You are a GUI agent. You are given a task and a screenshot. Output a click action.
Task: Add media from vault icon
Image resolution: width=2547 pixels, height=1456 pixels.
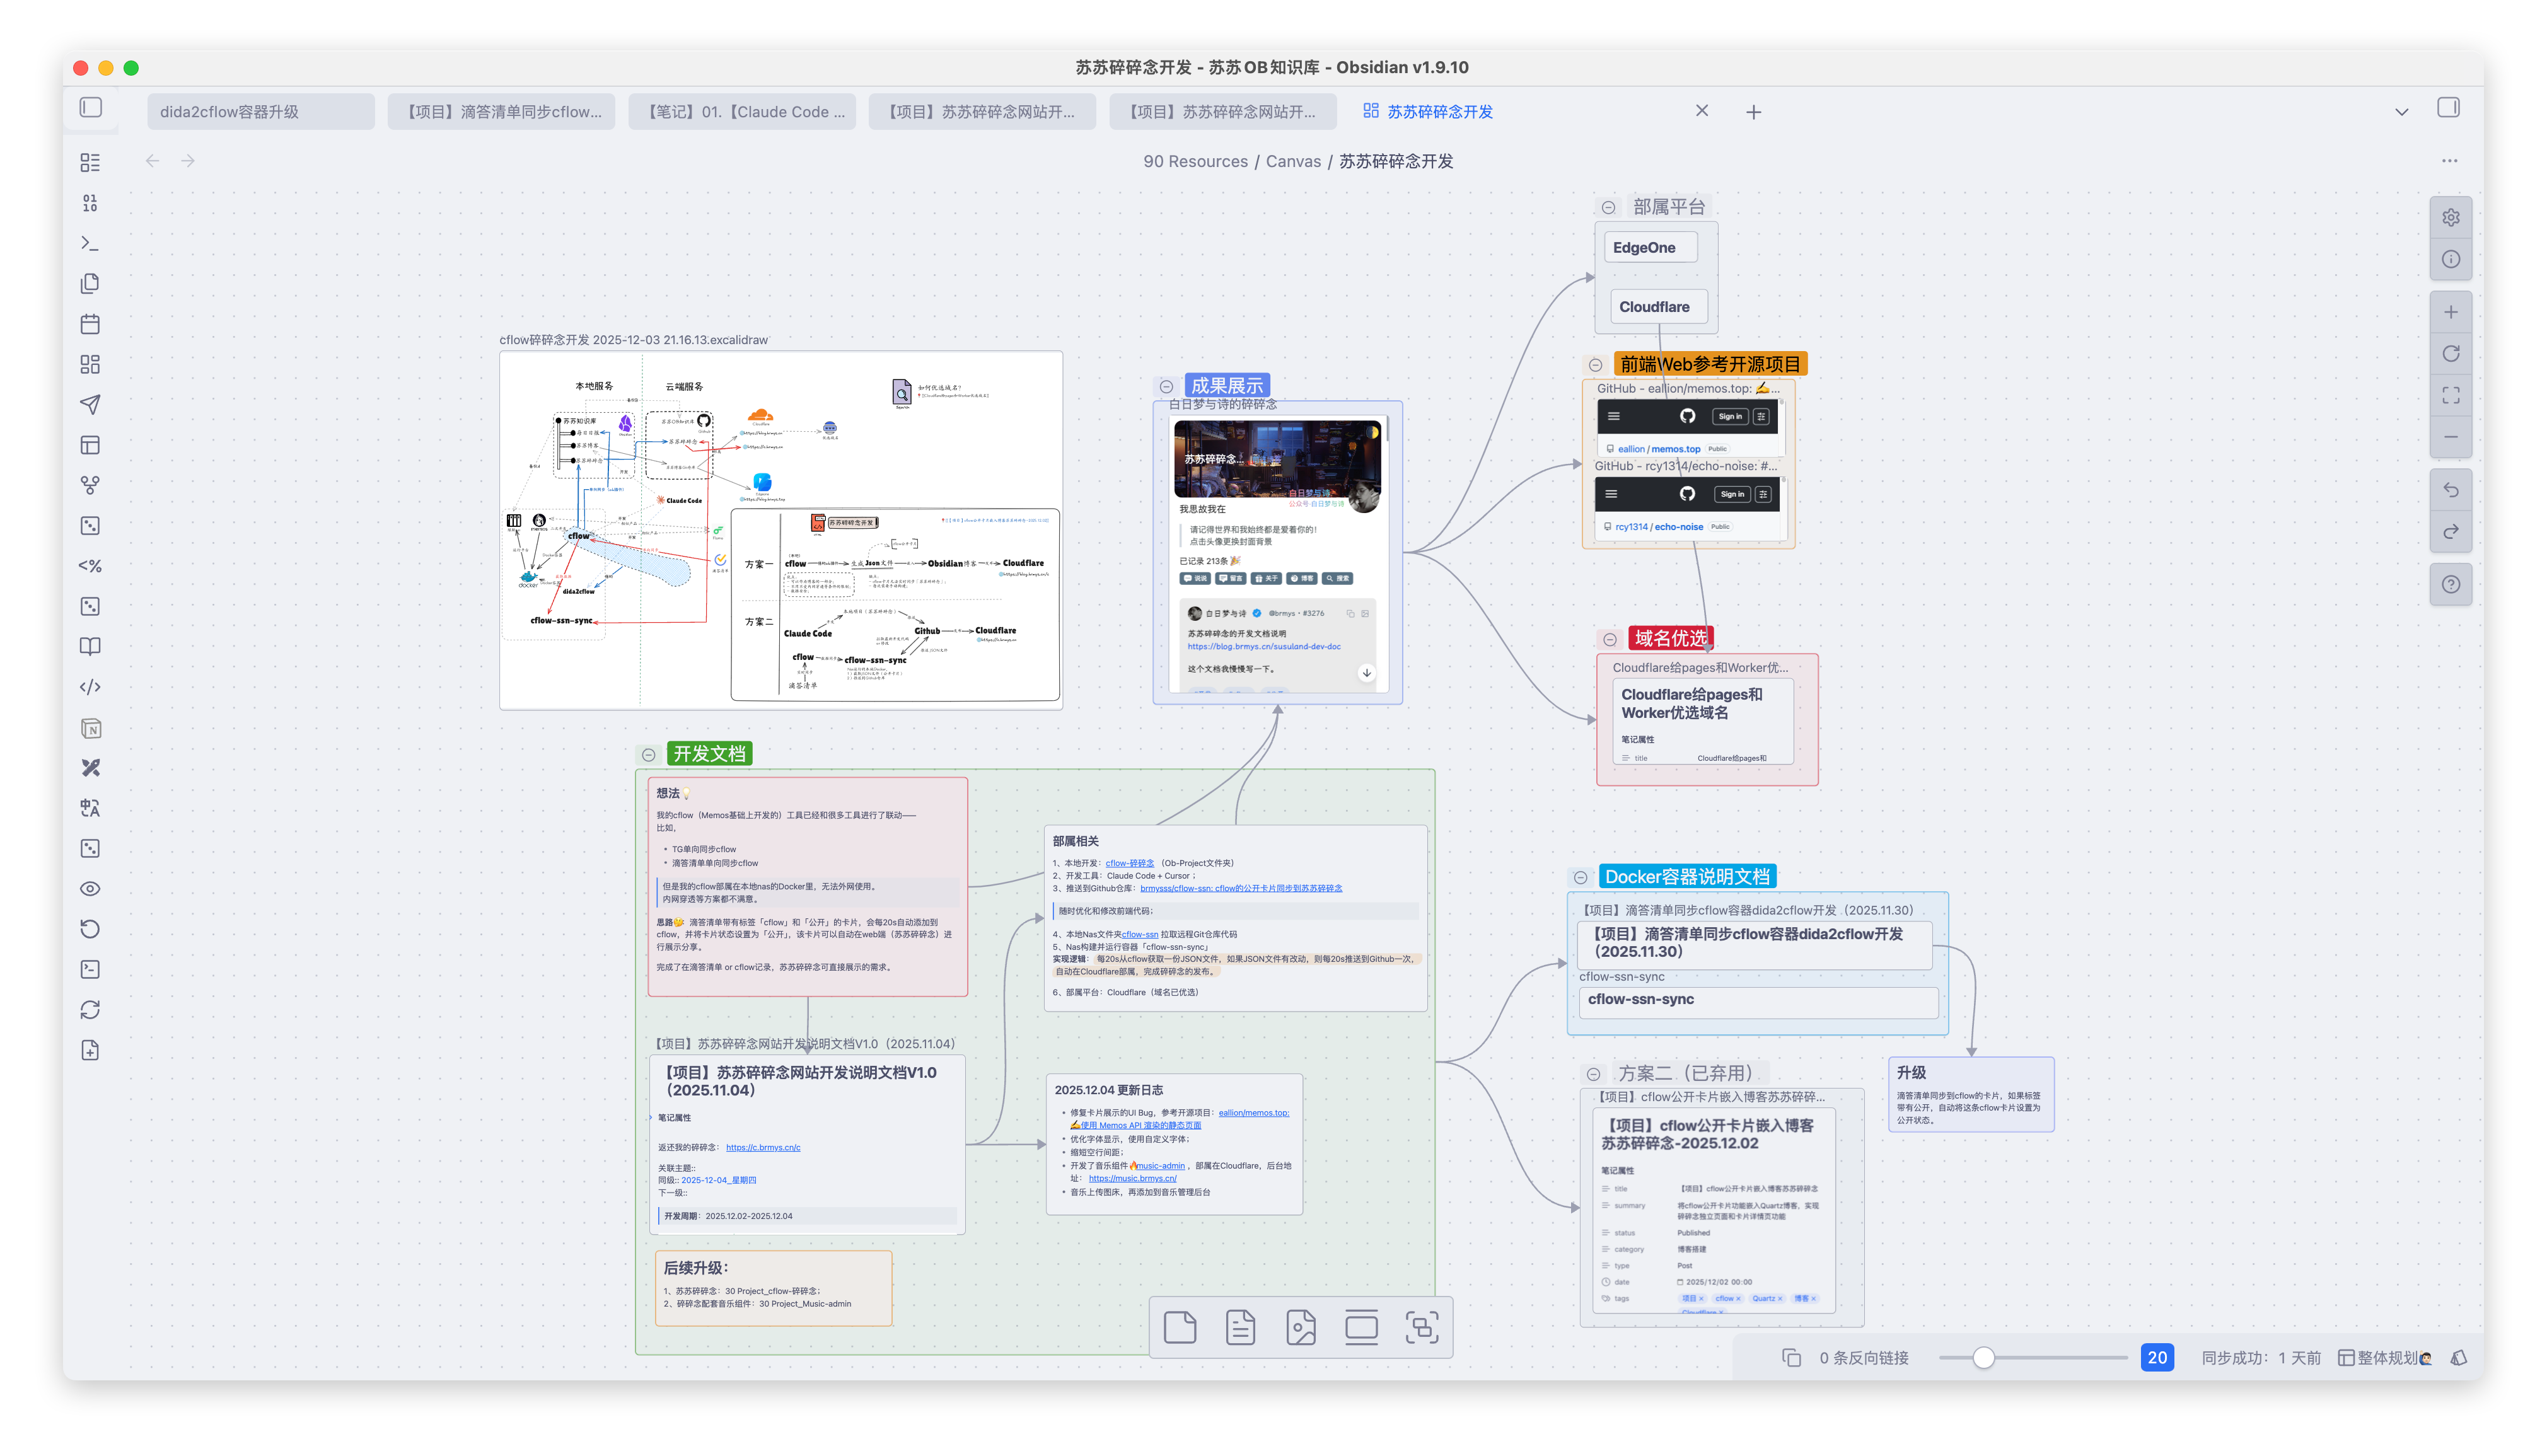[1301, 1328]
